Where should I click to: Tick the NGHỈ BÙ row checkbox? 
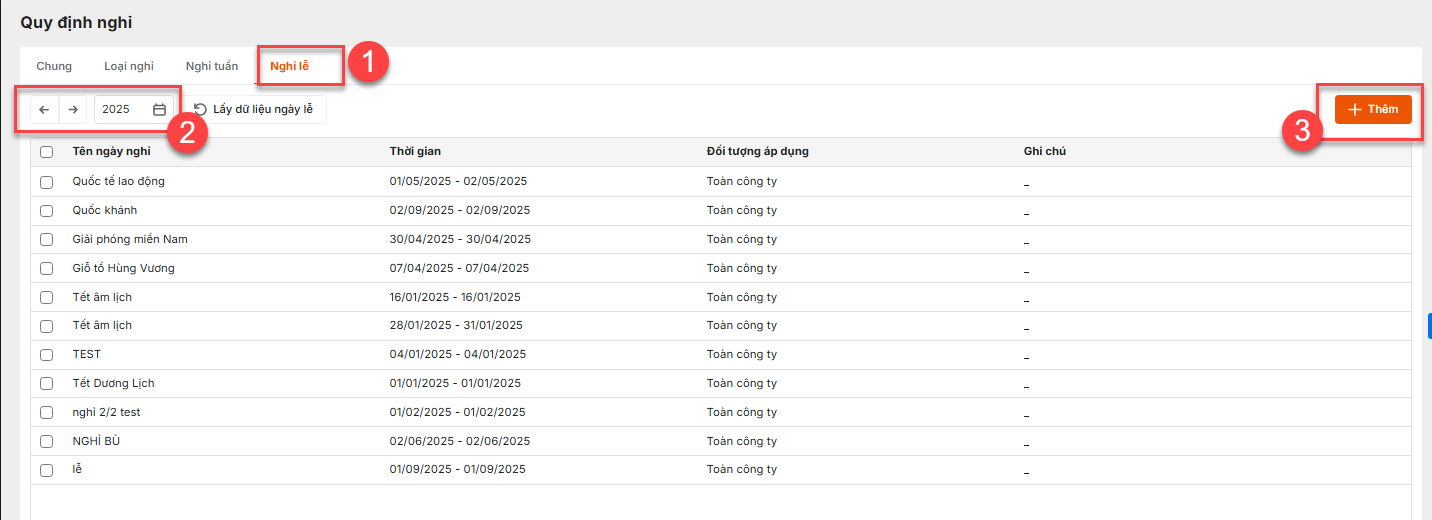pyautogui.click(x=46, y=442)
